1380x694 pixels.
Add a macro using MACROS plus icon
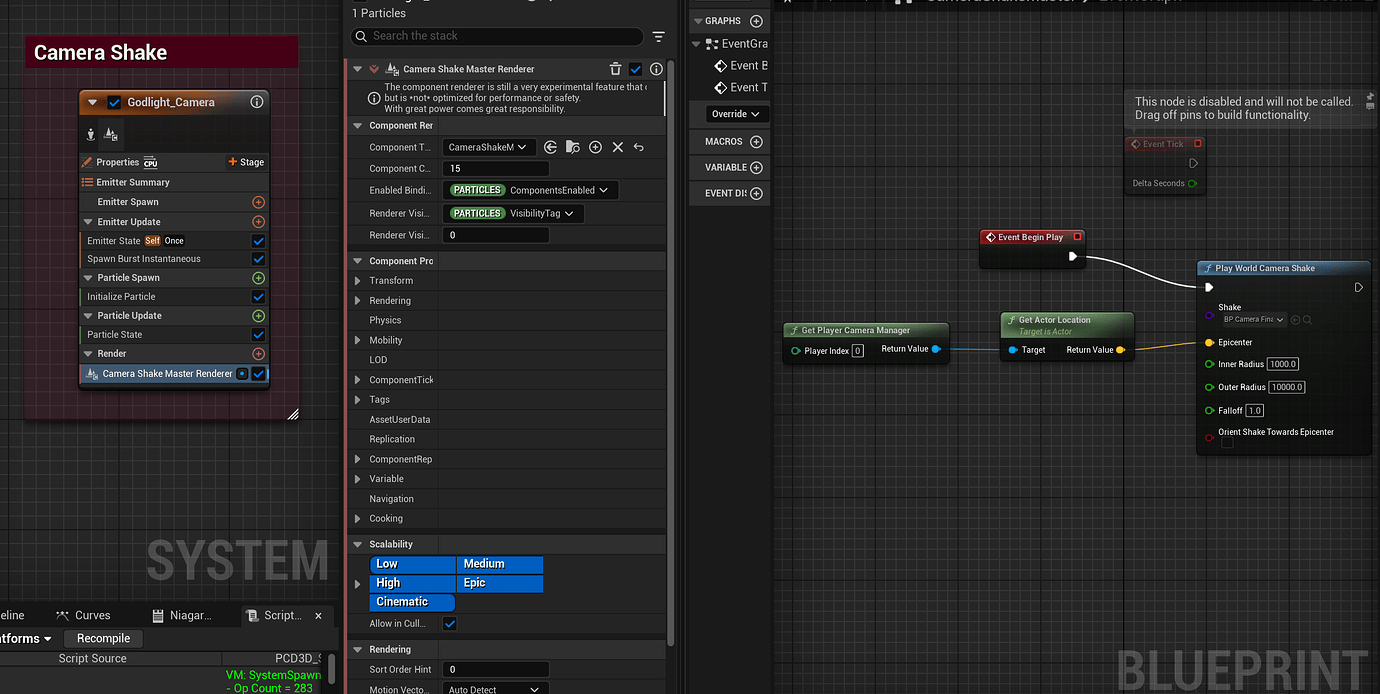pyautogui.click(x=756, y=142)
